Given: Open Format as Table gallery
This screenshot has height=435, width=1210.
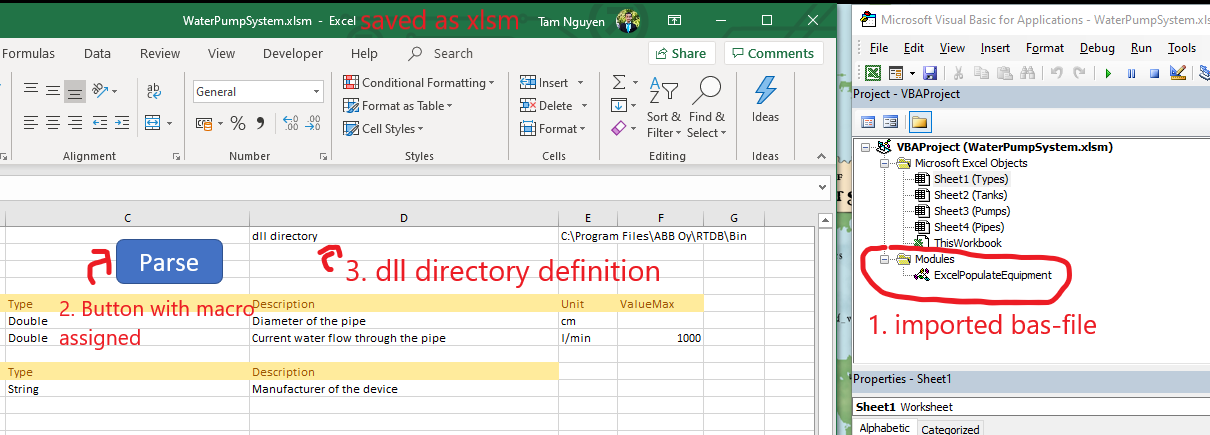Looking at the screenshot, I should pyautogui.click(x=398, y=106).
